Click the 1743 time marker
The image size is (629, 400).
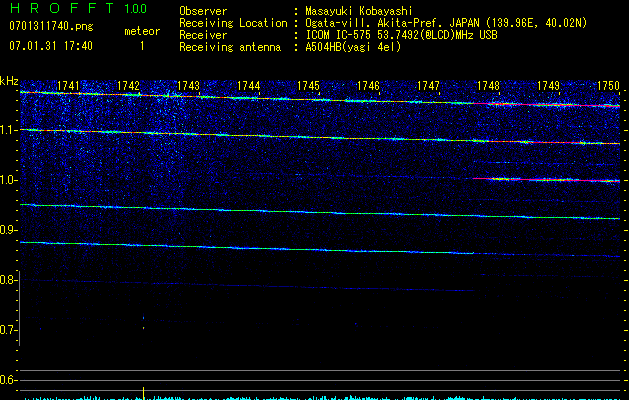(188, 86)
